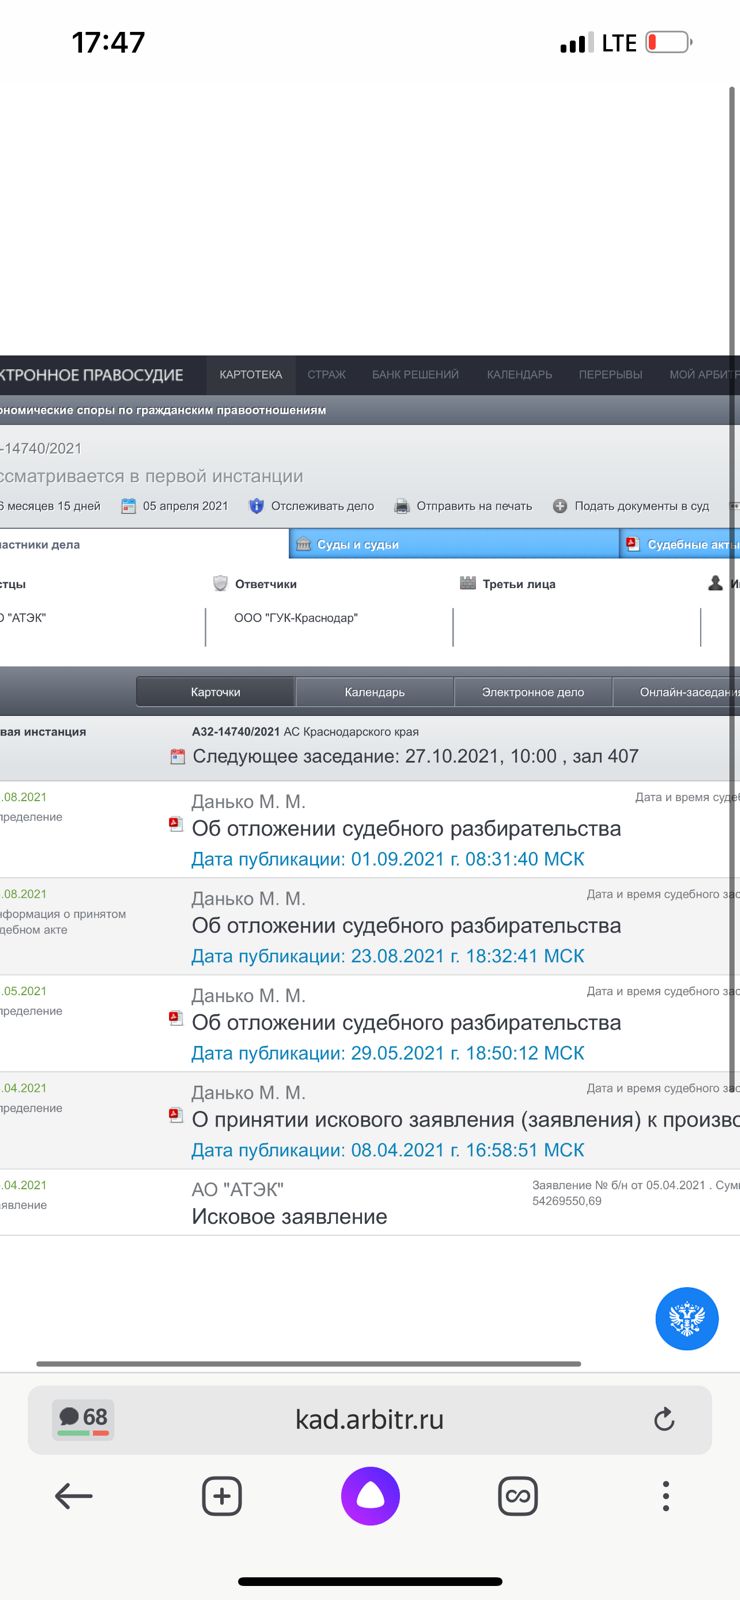
Task: Open the tabs switcher infinity icon
Action: point(517,1496)
